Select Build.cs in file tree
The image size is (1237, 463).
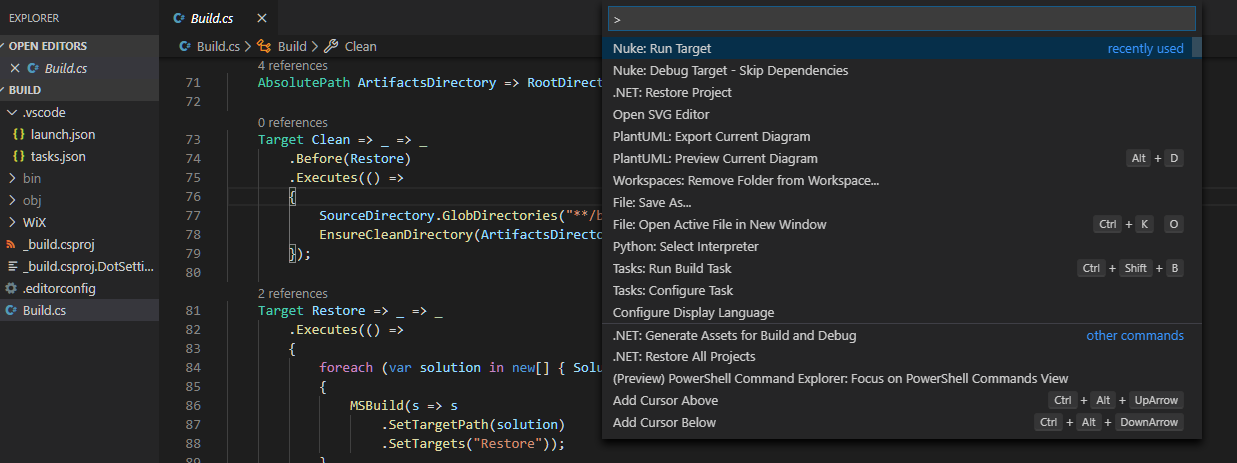click(80, 310)
